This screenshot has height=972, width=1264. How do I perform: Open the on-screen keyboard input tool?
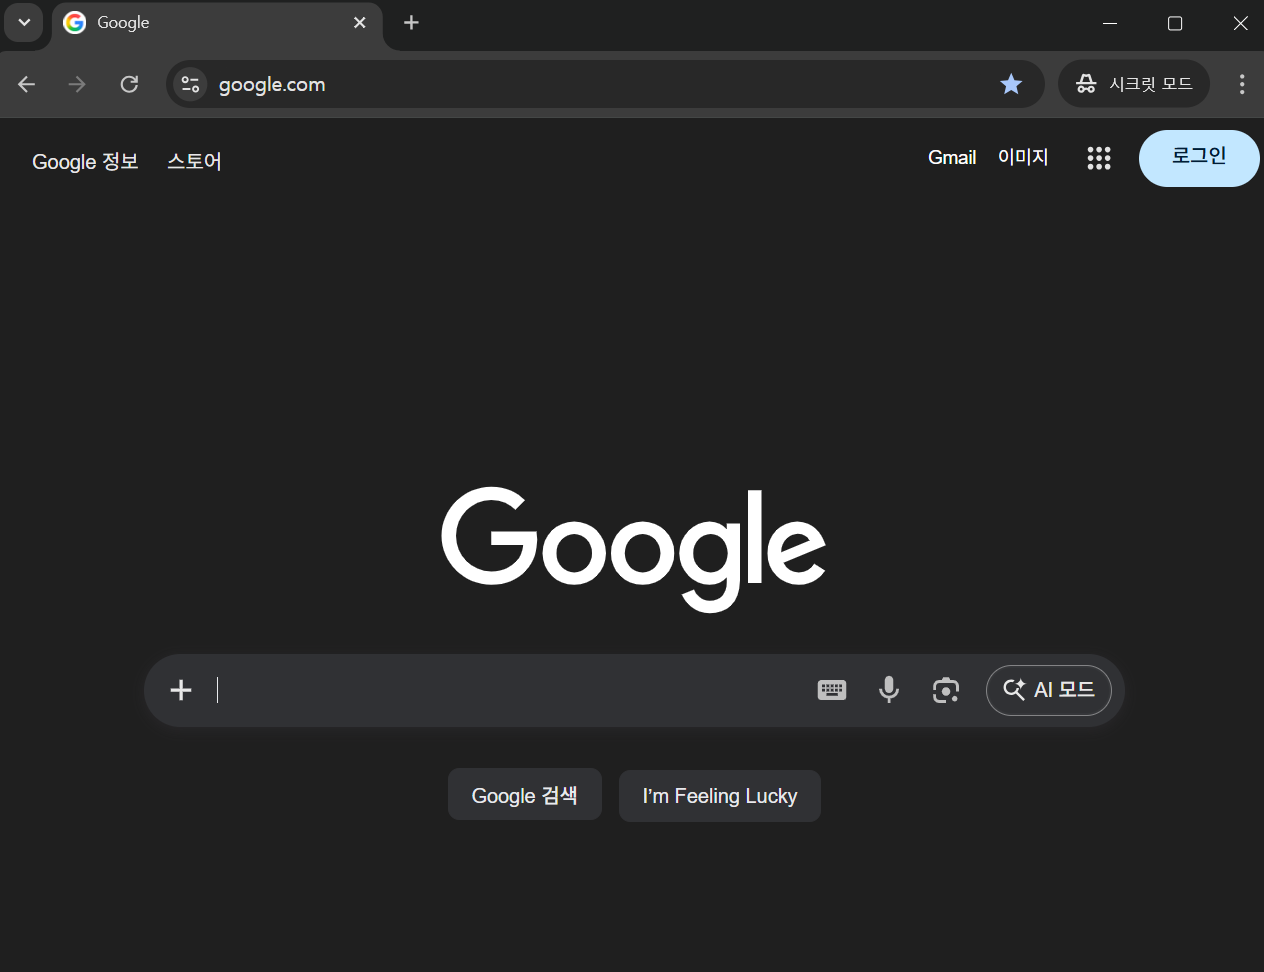(x=832, y=690)
